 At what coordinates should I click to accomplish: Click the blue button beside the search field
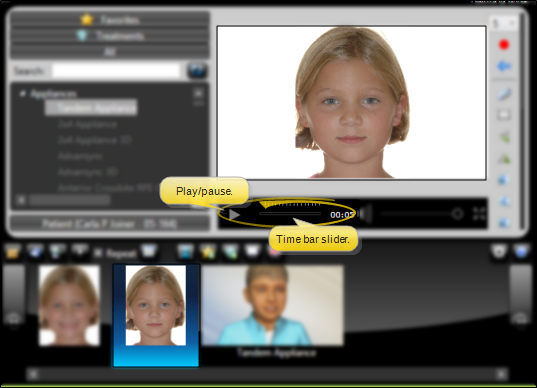(x=197, y=71)
